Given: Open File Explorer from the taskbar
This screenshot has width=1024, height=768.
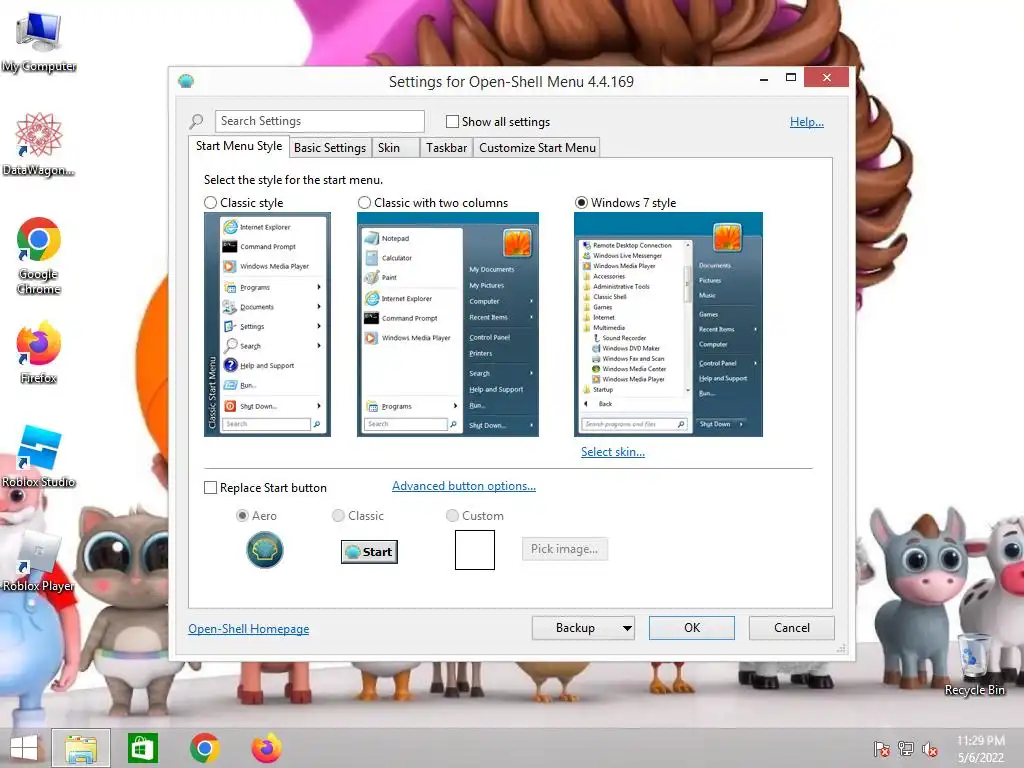Looking at the screenshot, I should (81, 748).
